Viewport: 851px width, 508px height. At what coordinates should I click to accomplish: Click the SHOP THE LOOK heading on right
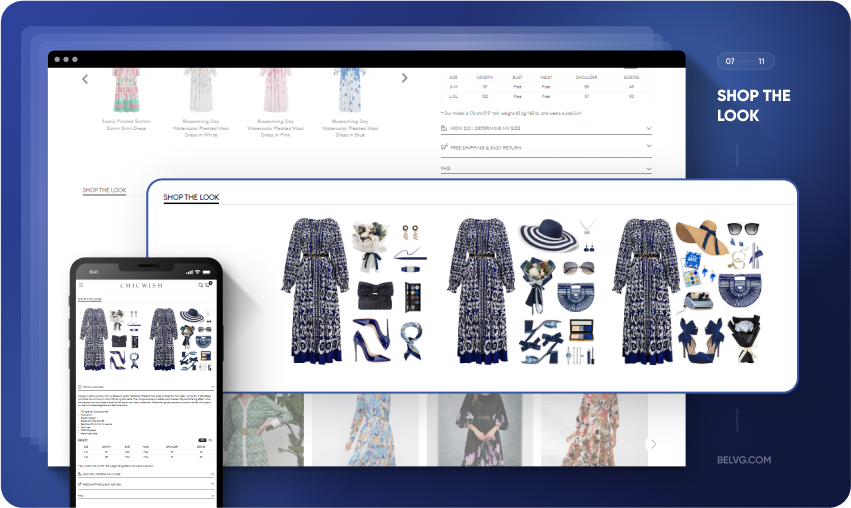click(754, 105)
